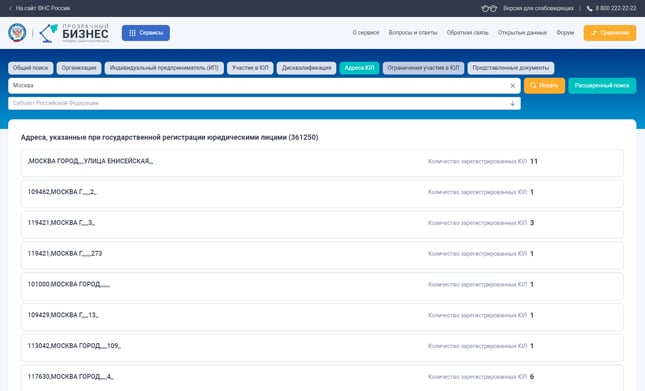
Task: Click the glasses icon for the visually impaired version
Action: point(489,8)
